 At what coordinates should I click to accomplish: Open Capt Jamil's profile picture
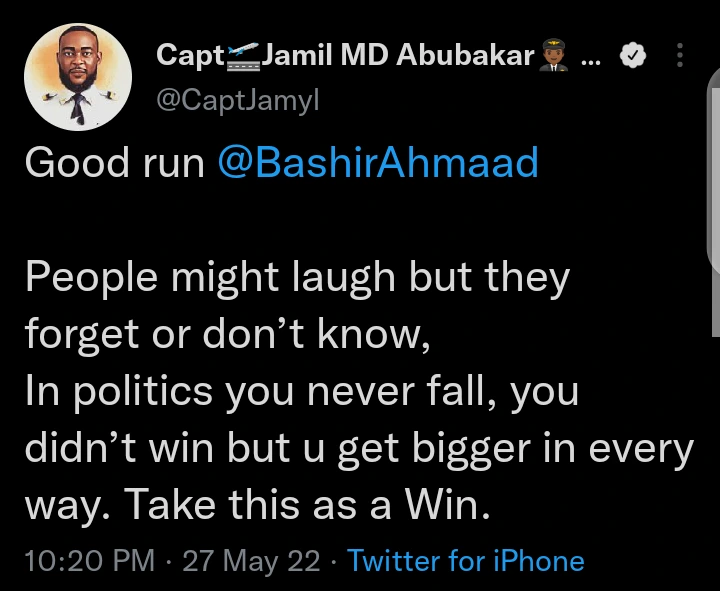(x=78, y=77)
